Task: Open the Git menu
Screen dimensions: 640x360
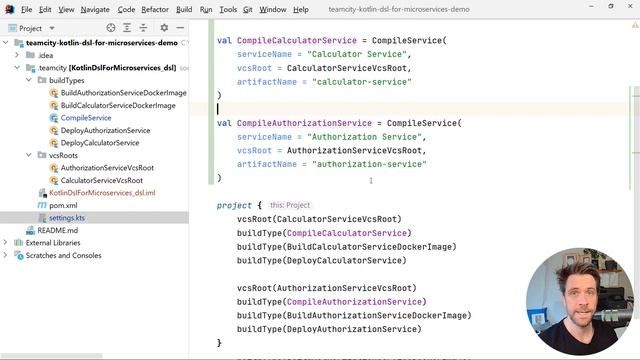Action: 248,9
